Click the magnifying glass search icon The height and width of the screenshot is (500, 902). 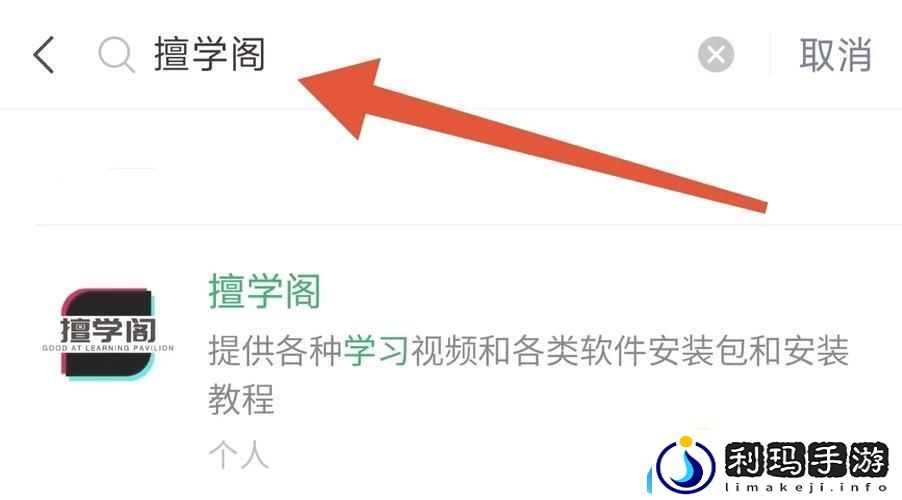[116, 55]
